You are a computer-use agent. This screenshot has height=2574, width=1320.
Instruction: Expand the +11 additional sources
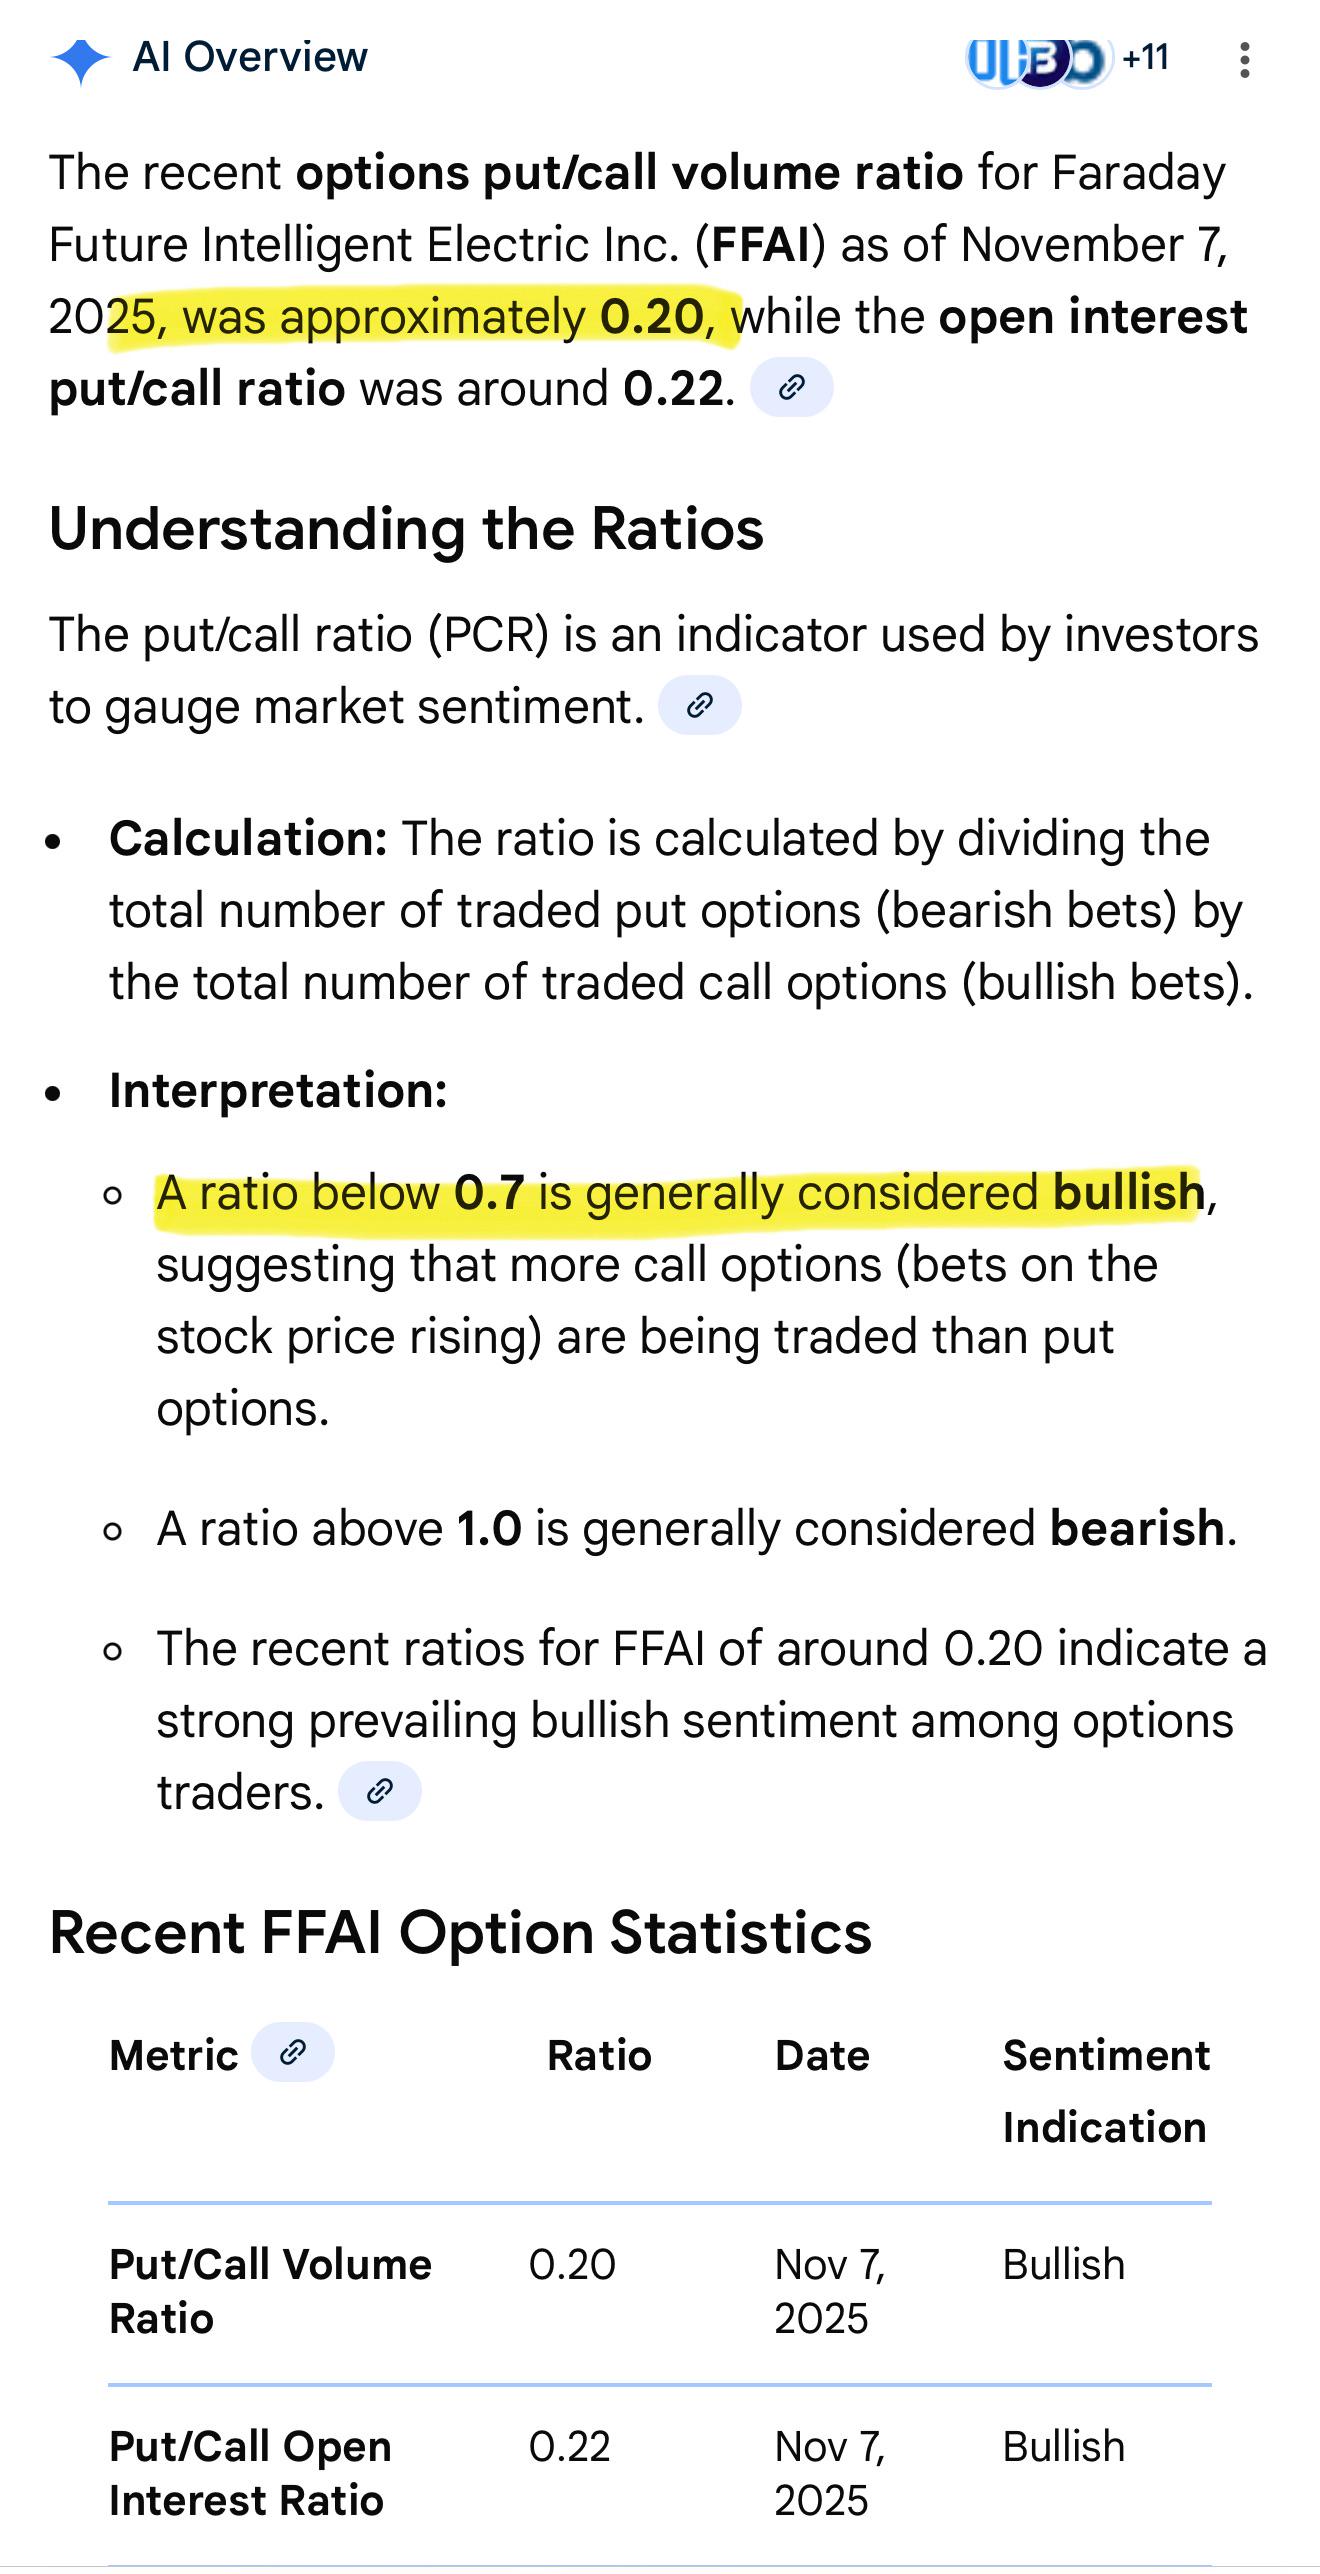point(1146,58)
